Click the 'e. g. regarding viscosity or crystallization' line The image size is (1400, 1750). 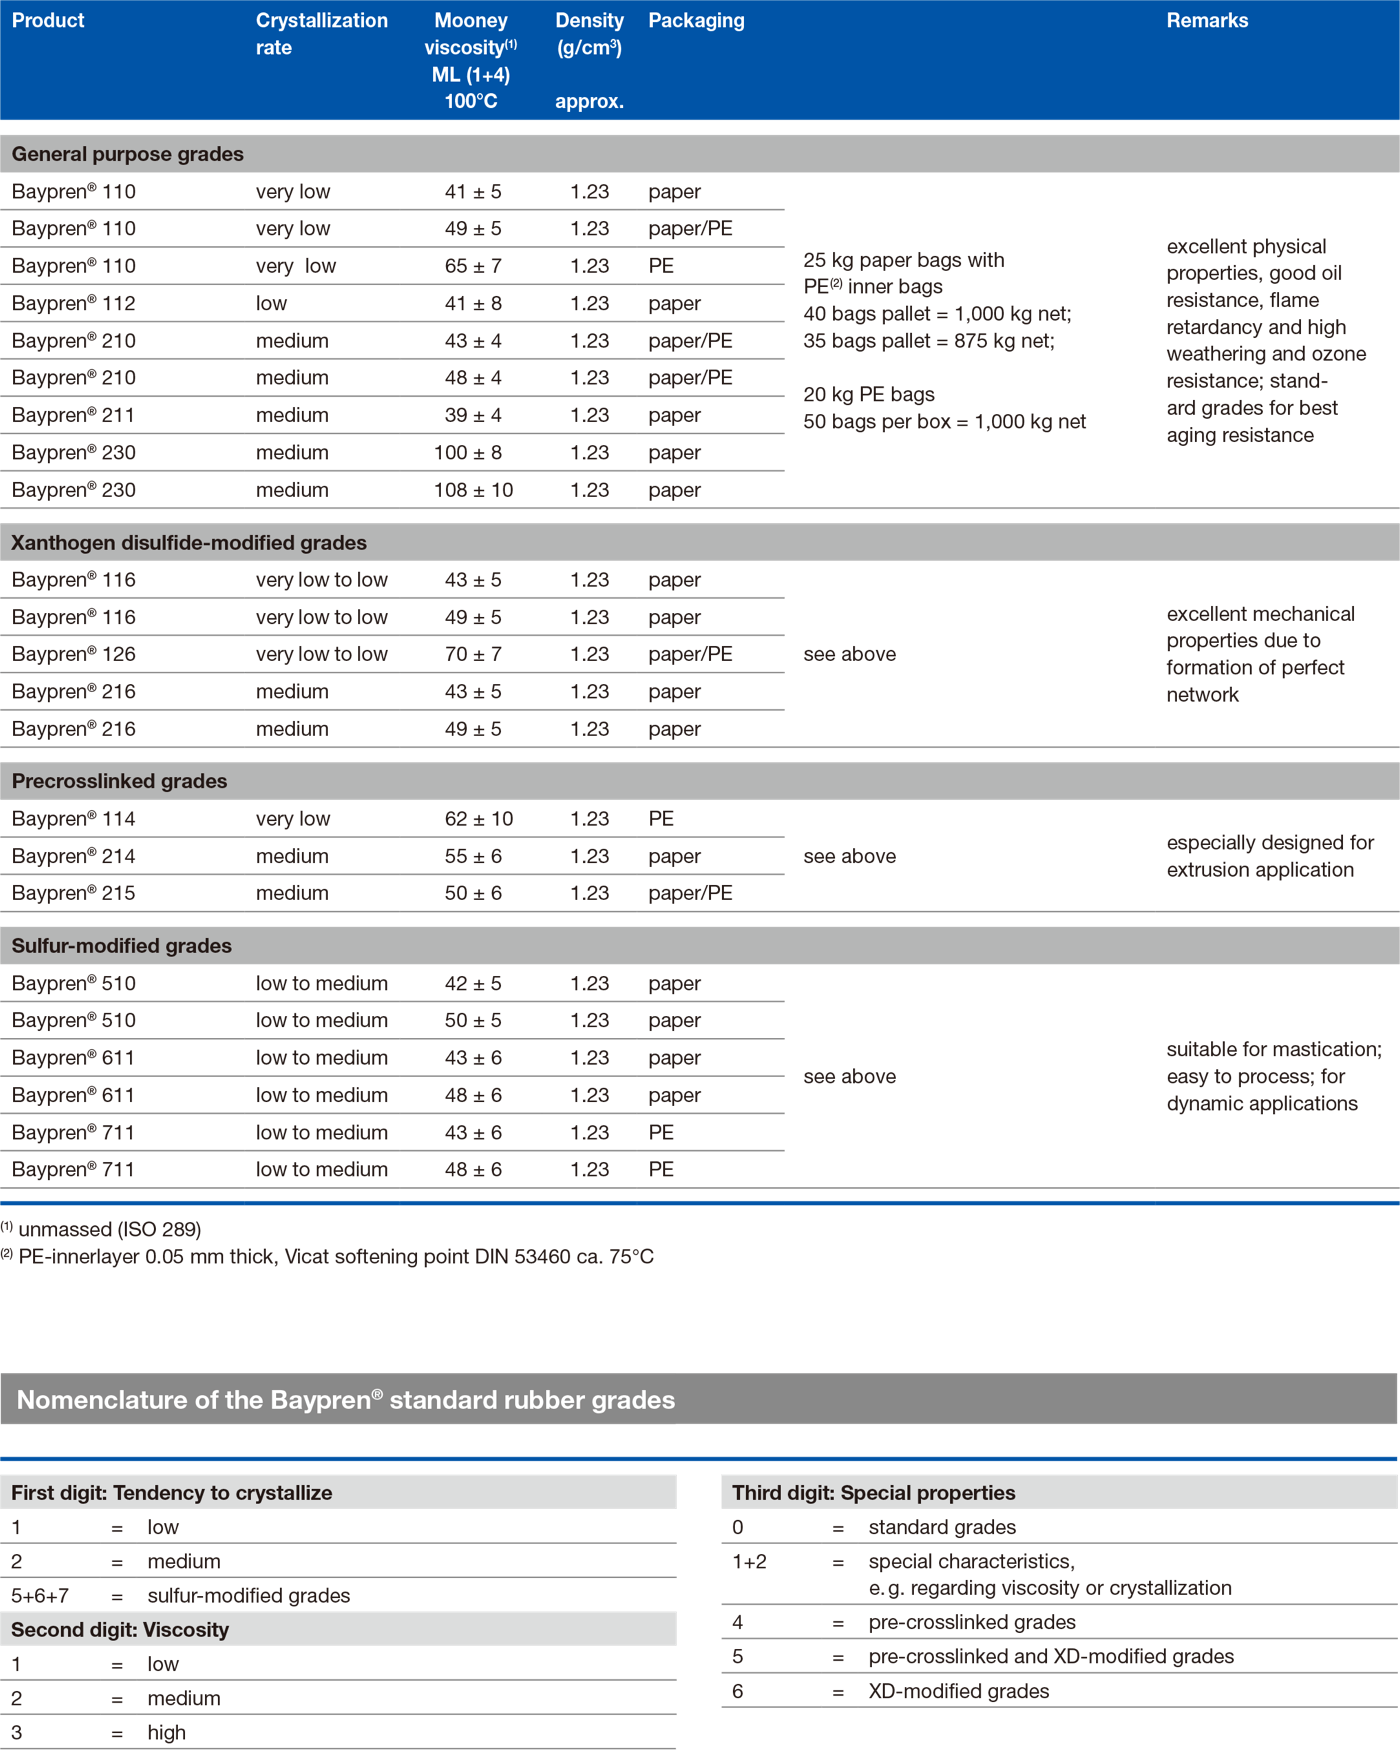coord(1050,1588)
